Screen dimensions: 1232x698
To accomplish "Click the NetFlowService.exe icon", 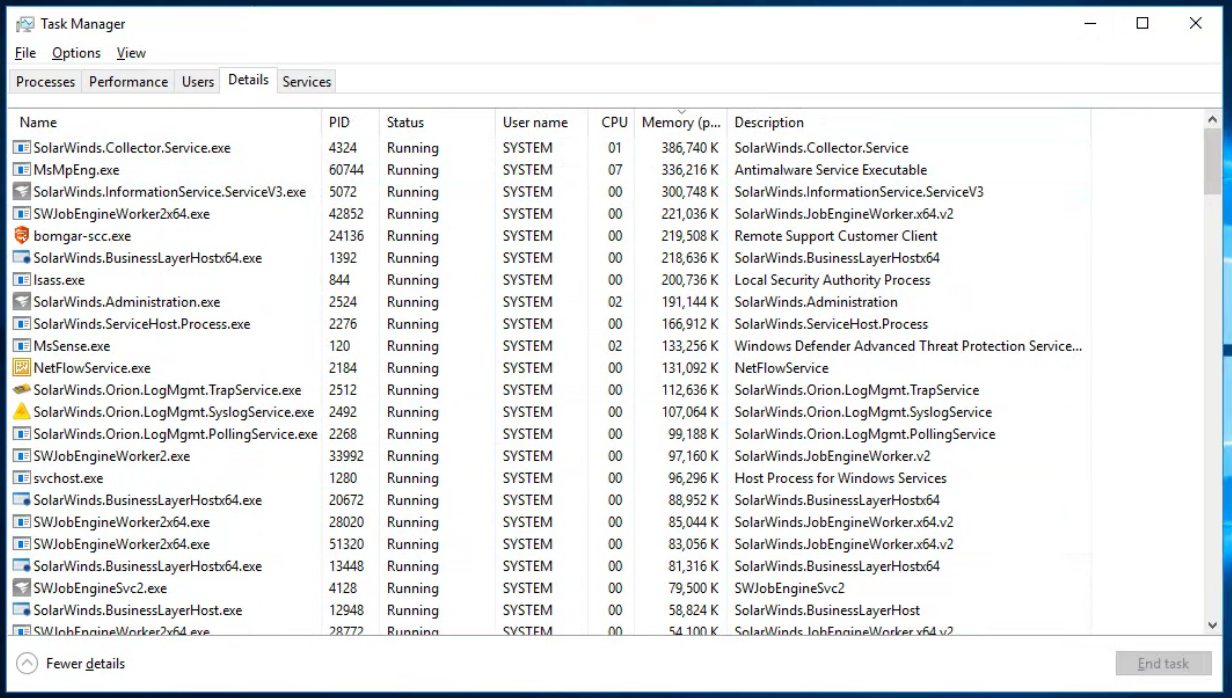I will pyautogui.click(x=22, y=368).
